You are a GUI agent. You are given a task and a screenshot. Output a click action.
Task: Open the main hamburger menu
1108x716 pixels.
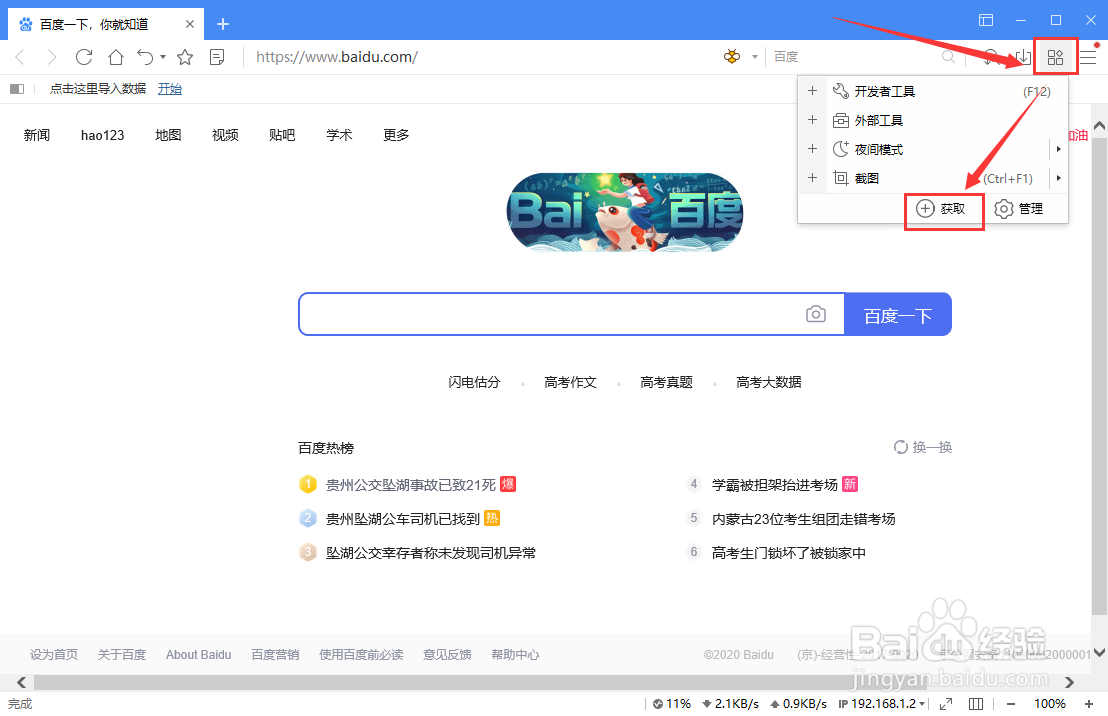click(x=1088, y=57)
